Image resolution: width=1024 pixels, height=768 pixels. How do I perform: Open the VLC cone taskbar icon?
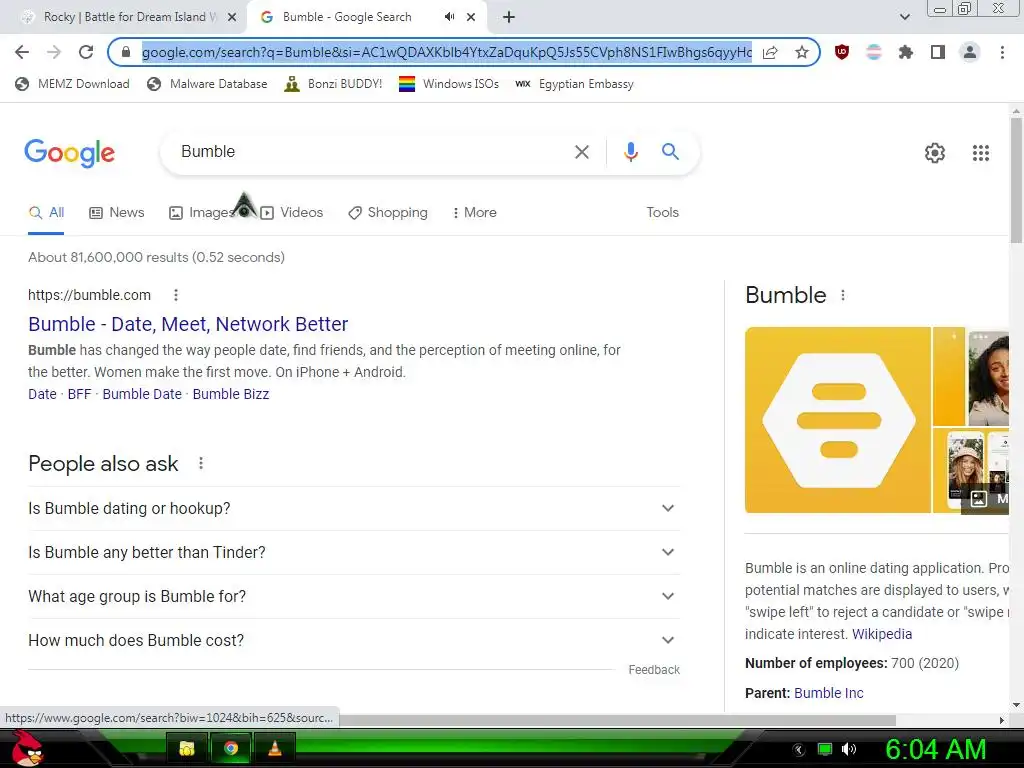[275, 748]
